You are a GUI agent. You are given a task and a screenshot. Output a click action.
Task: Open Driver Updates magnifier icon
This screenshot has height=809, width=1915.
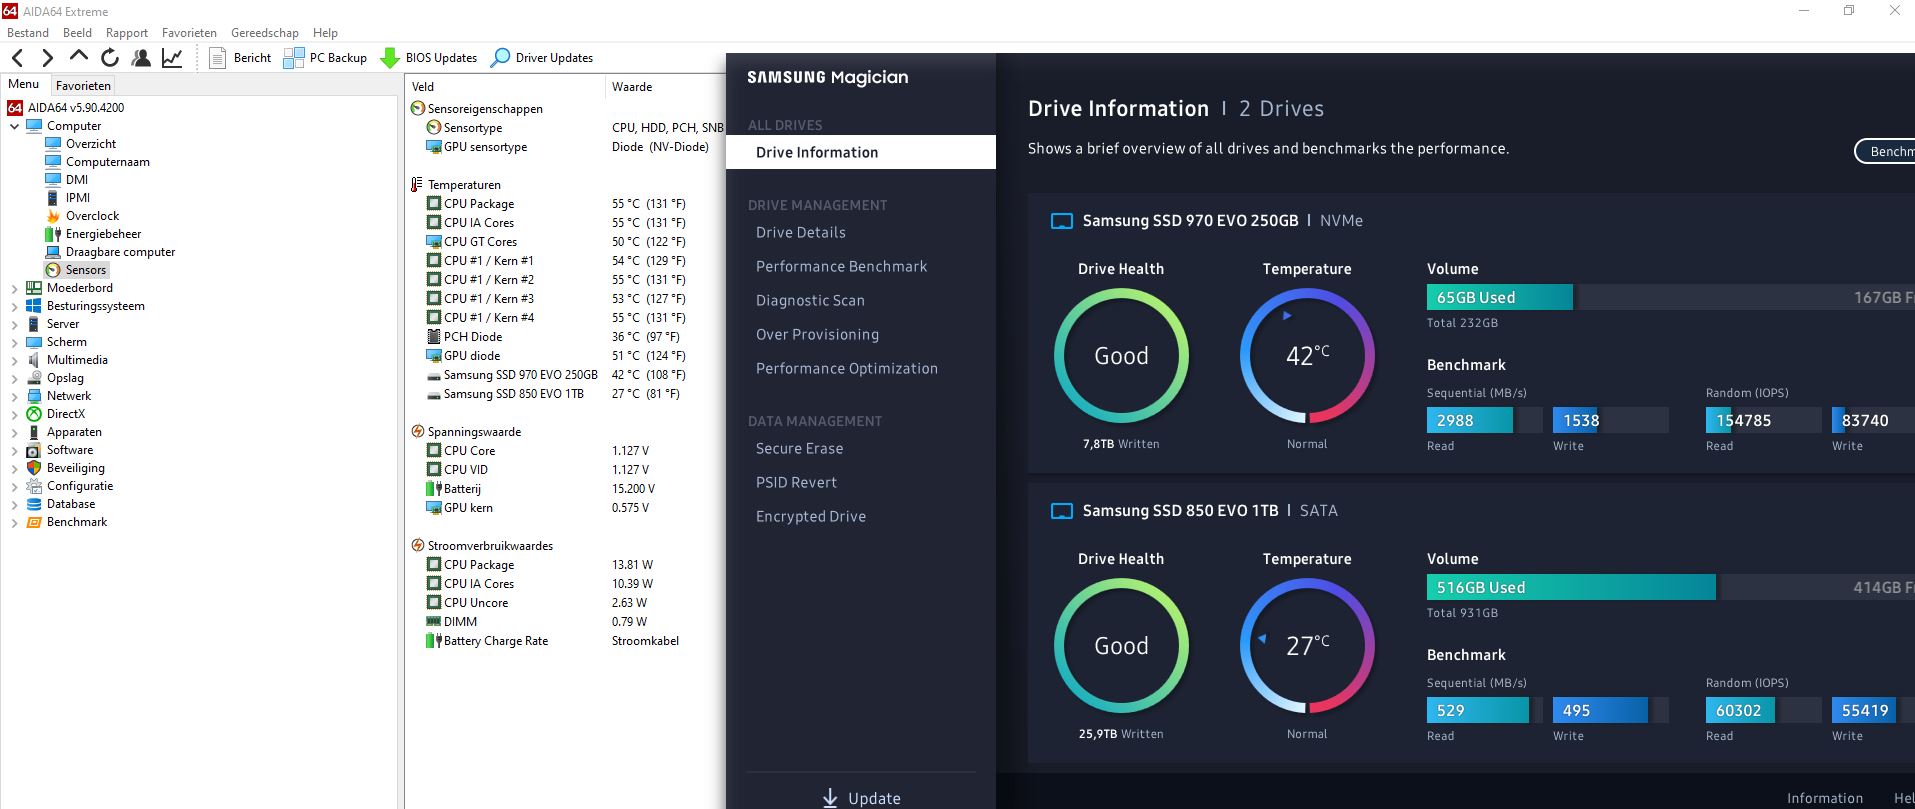pyautogui.click(x=500, y=58)
